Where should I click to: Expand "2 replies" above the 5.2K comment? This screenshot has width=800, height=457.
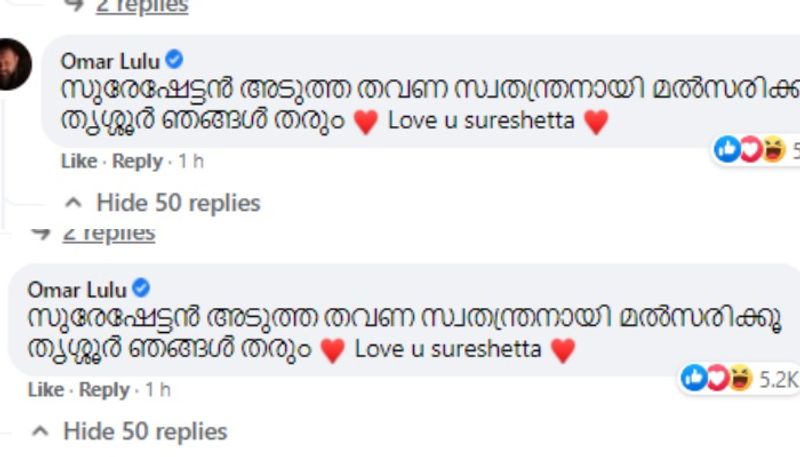click(x=109, y=232)
